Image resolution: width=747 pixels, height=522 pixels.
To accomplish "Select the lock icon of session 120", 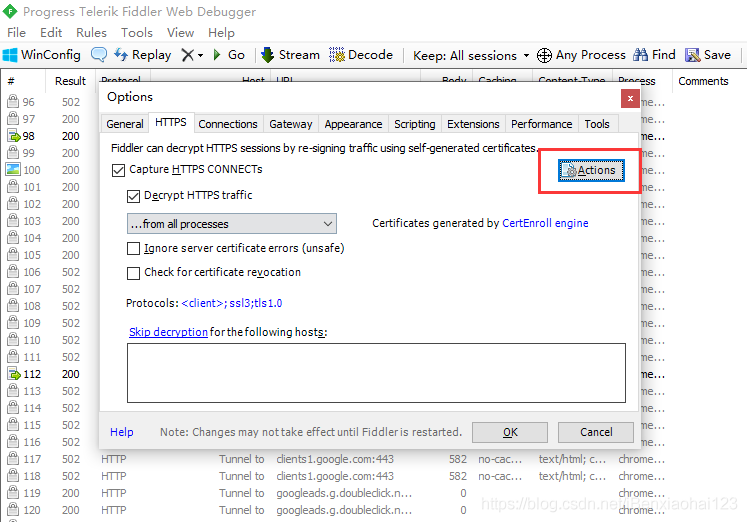I will coord(13,509).
